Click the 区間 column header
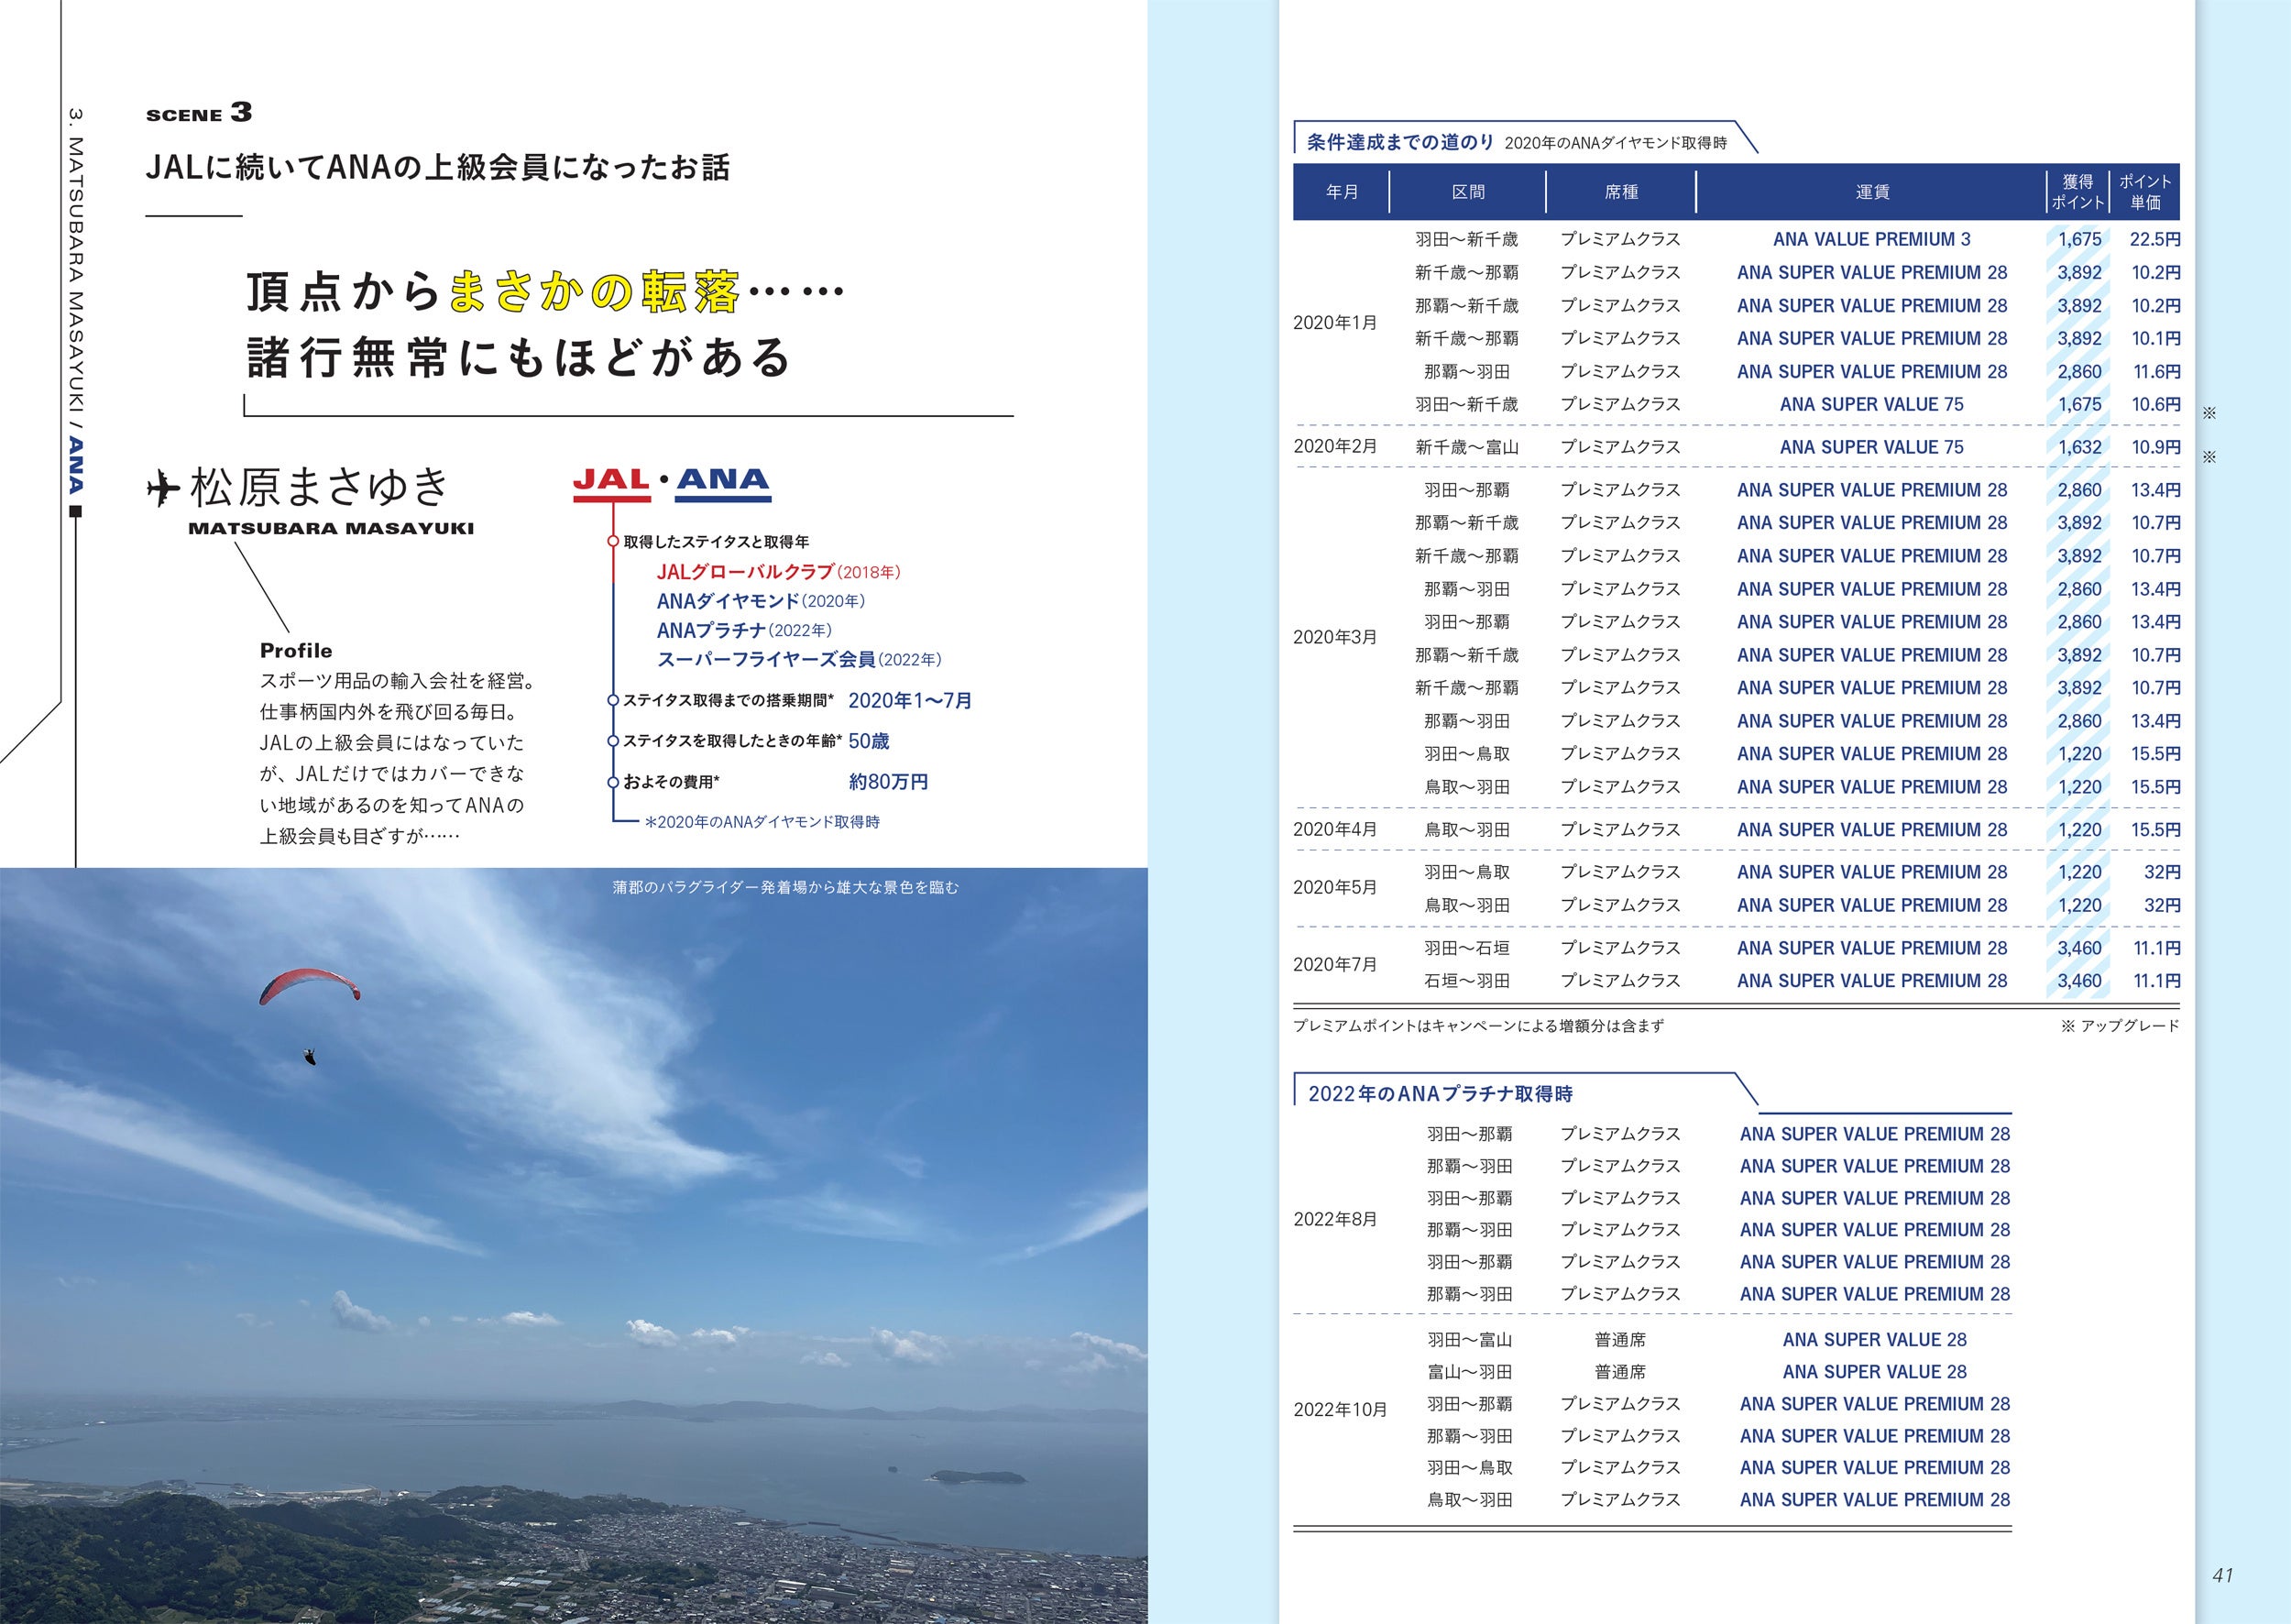Screen dimensions: 2291x1624 (1468, 192)
